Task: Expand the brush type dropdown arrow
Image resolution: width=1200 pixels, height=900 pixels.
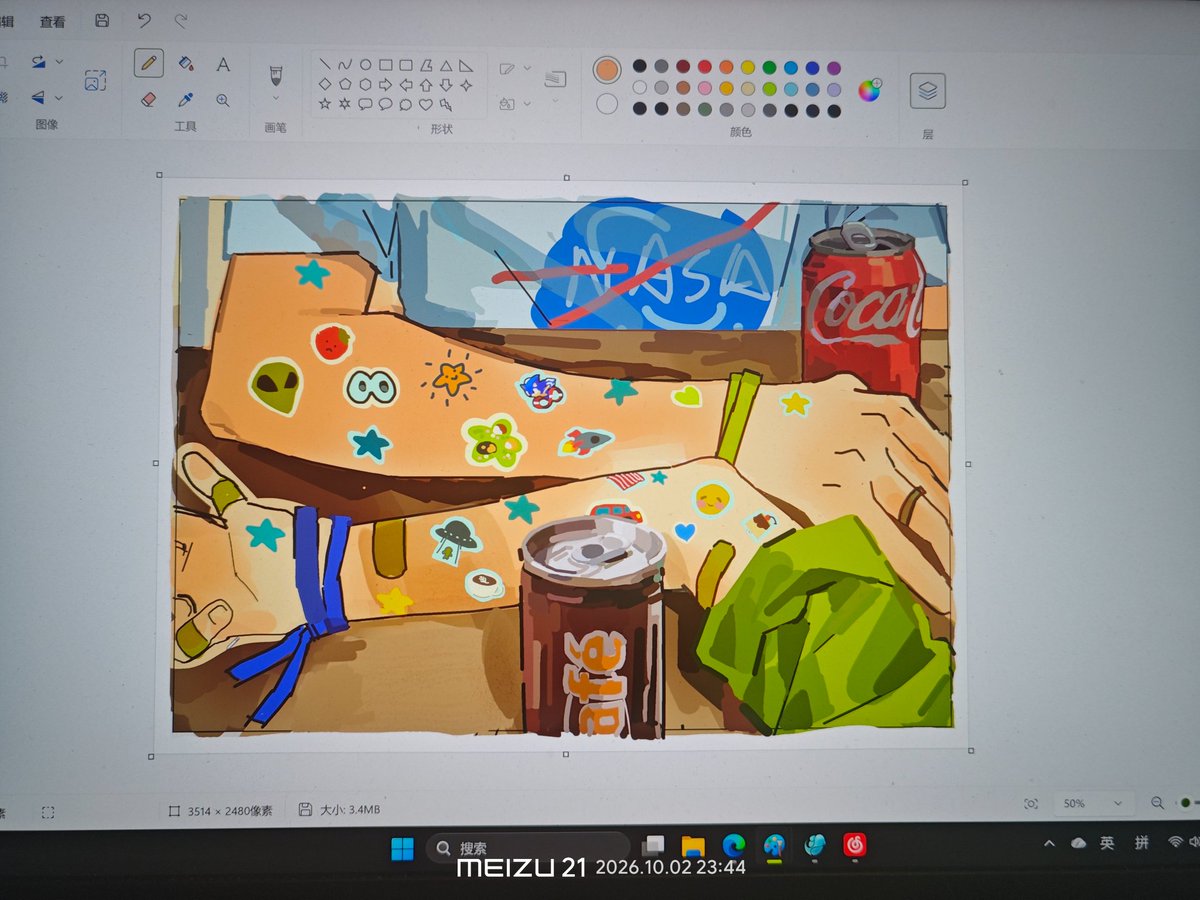Action: [276, 98]
